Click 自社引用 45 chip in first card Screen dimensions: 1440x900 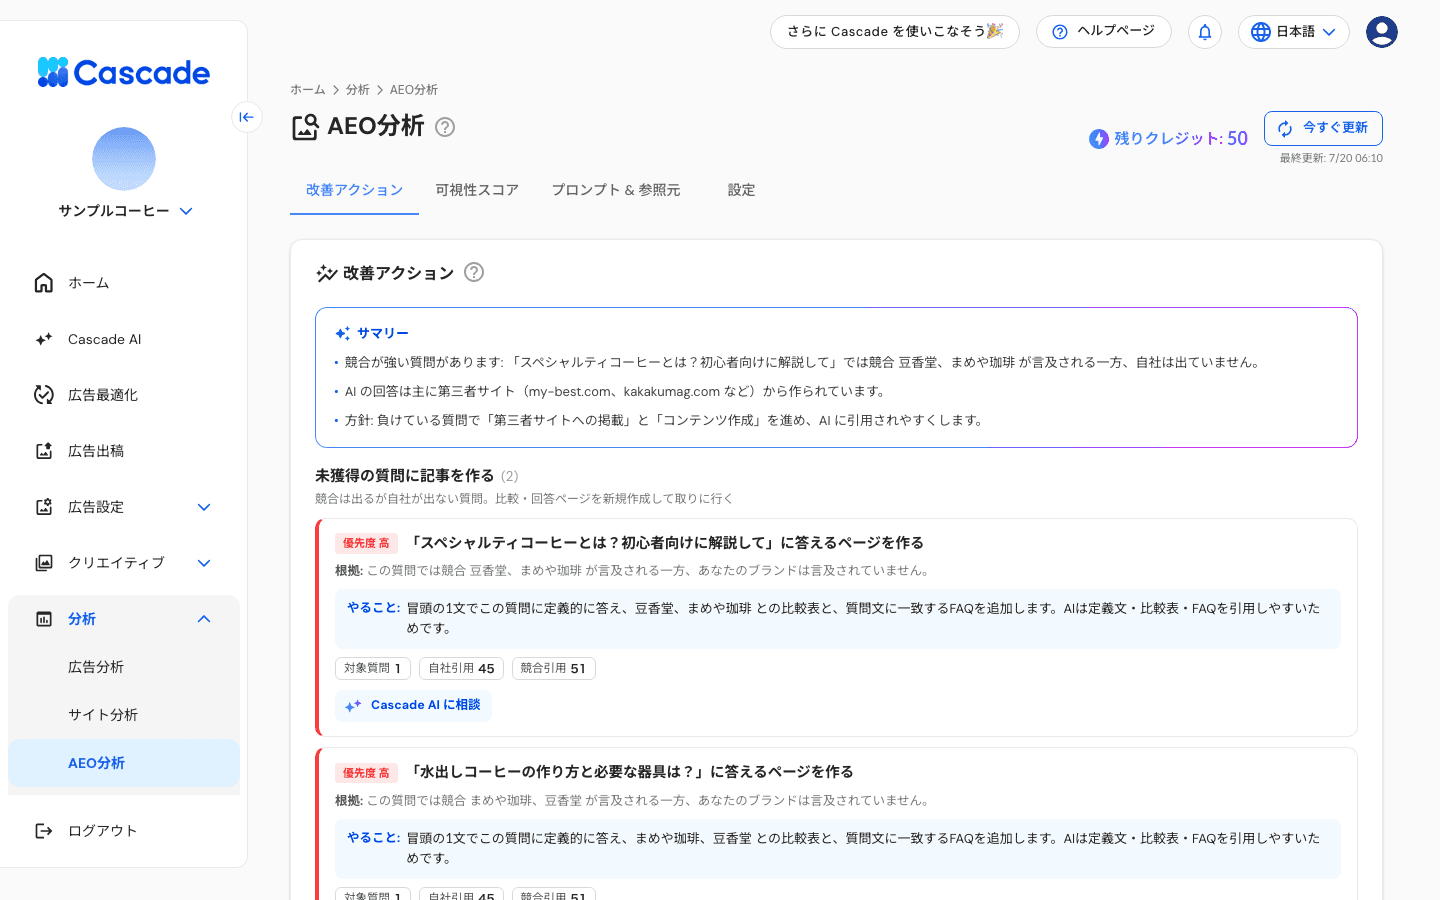(x=461, y=668)
